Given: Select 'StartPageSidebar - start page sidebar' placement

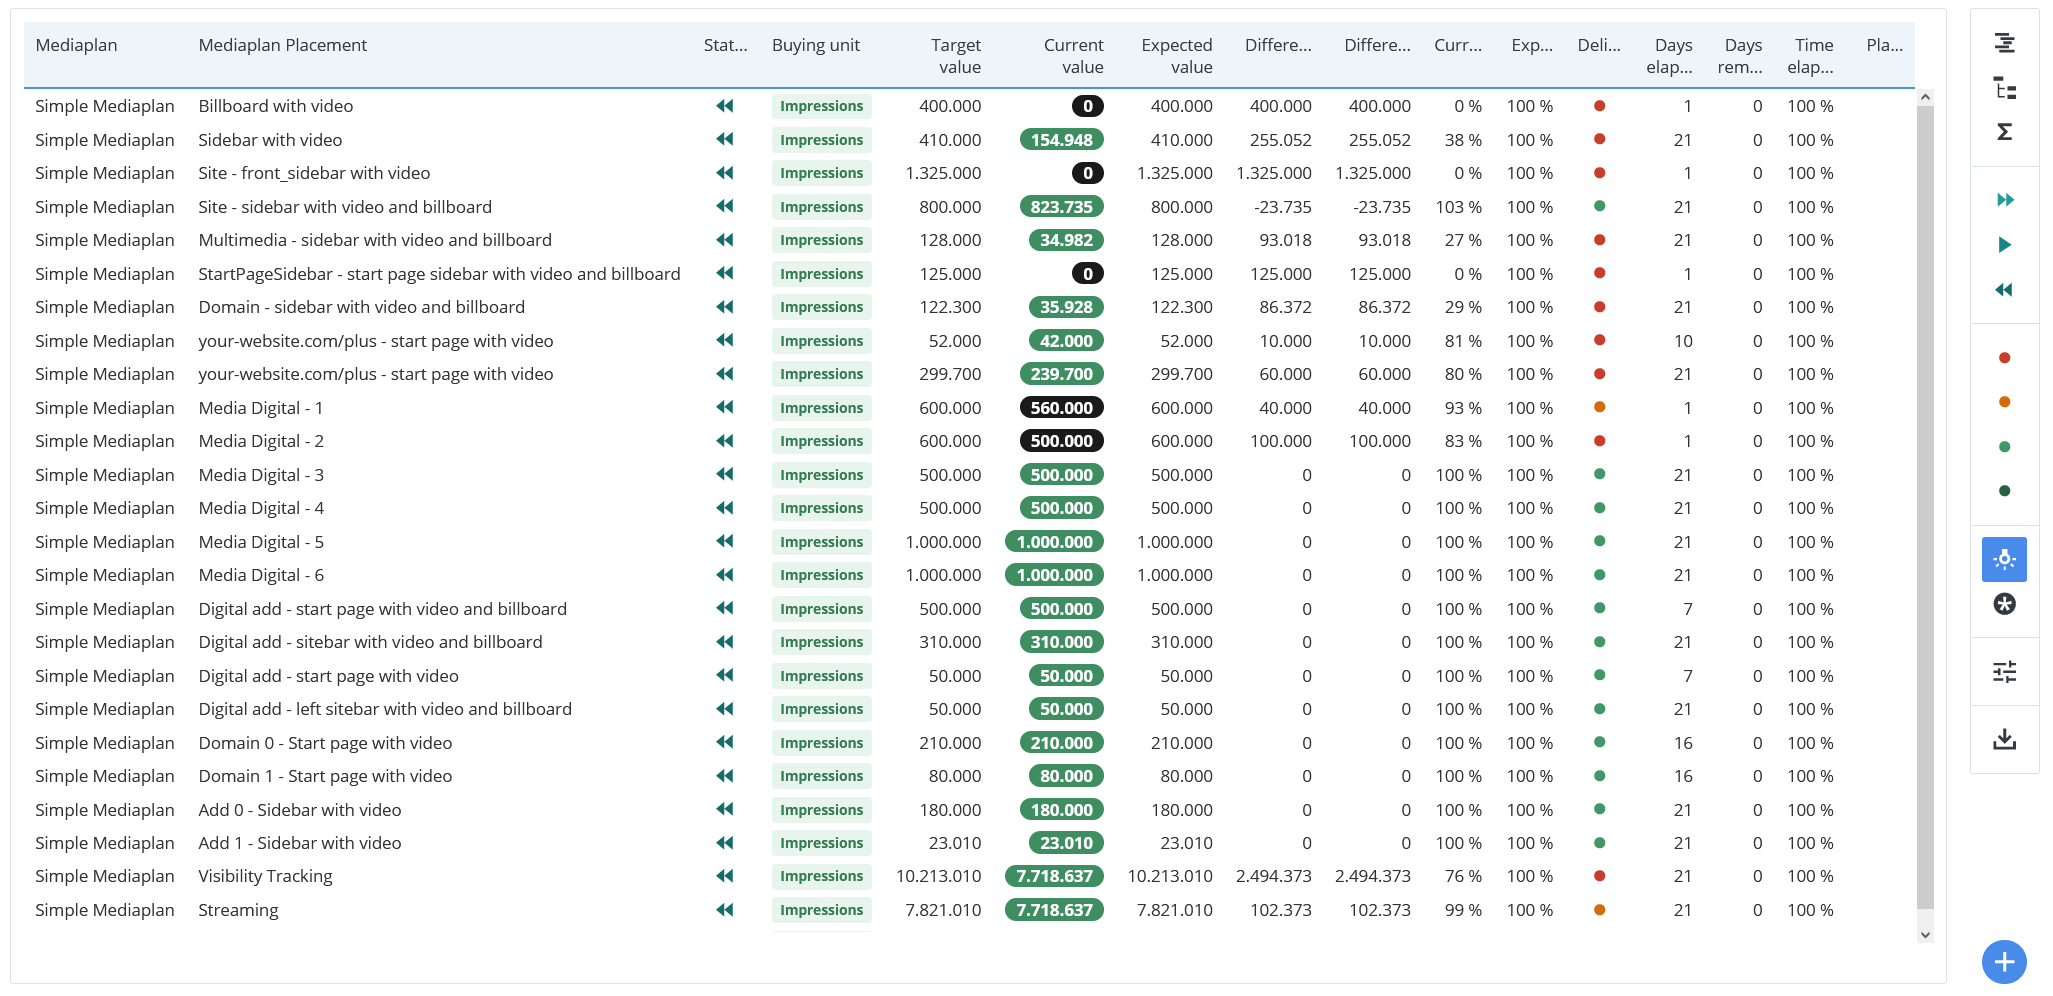Looking at the screenshot, I should click(439, 274).
